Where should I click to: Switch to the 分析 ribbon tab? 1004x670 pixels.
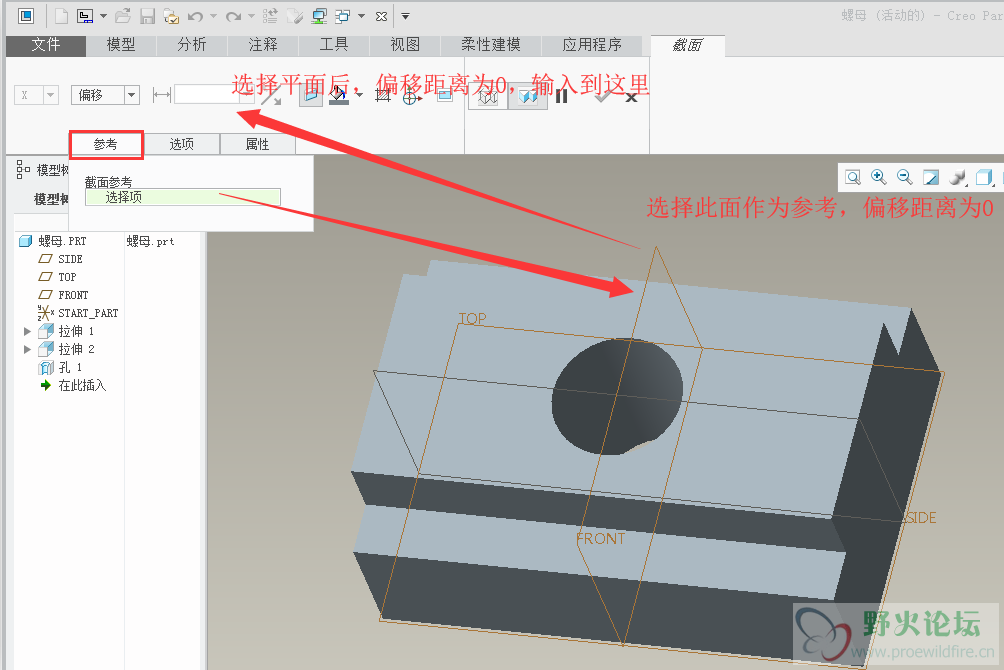pos(192,45)
